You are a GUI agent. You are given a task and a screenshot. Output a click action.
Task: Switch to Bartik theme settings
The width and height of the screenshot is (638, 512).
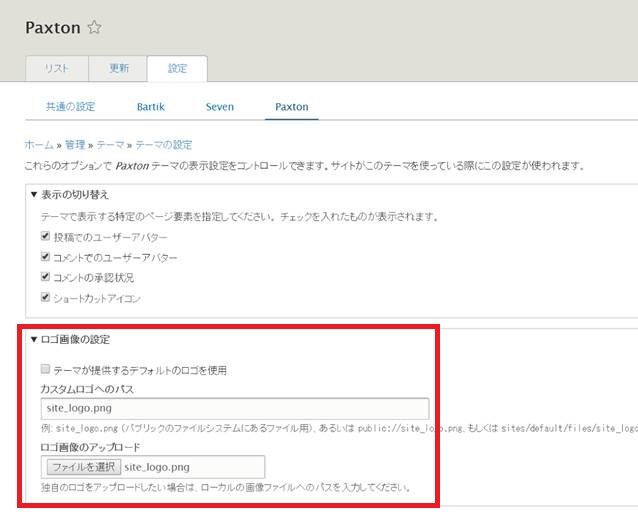pyautogui.click(x=151, y=107)
